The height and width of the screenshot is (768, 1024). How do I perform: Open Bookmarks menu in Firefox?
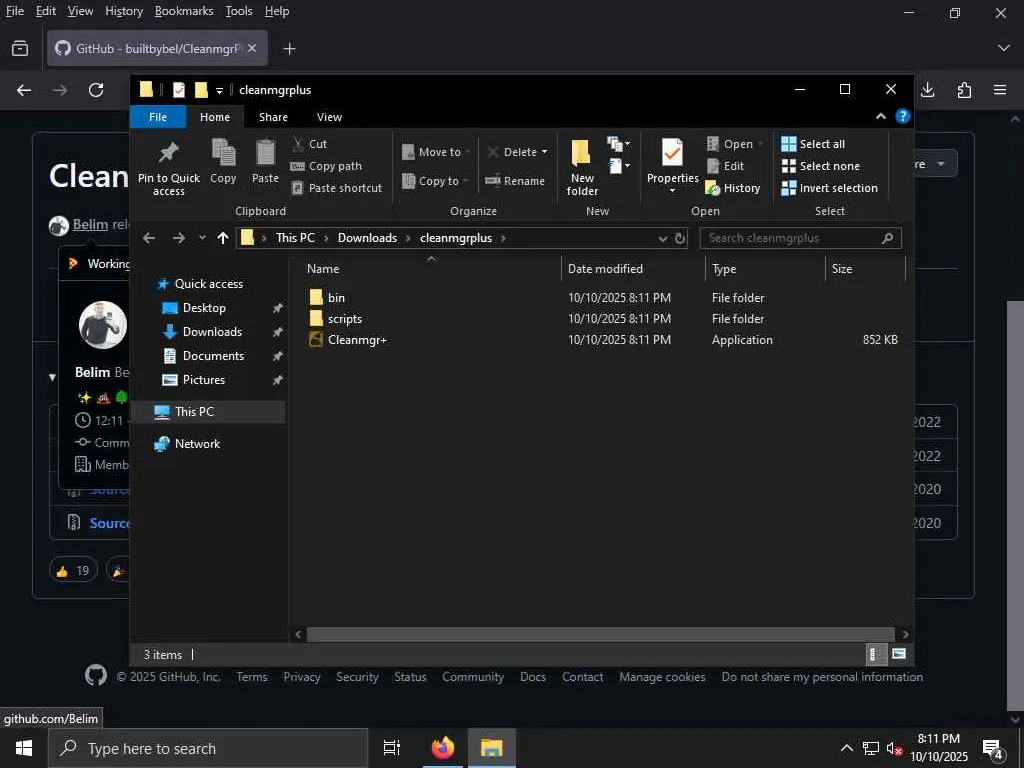point(184,11)
